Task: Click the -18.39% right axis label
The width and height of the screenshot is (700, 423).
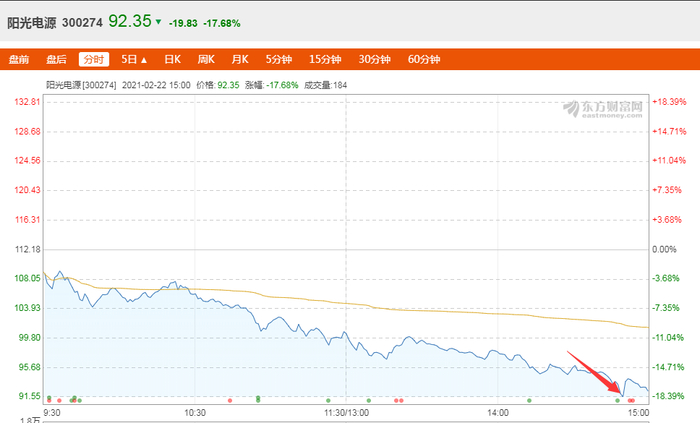Action: (x=668, y=396)
